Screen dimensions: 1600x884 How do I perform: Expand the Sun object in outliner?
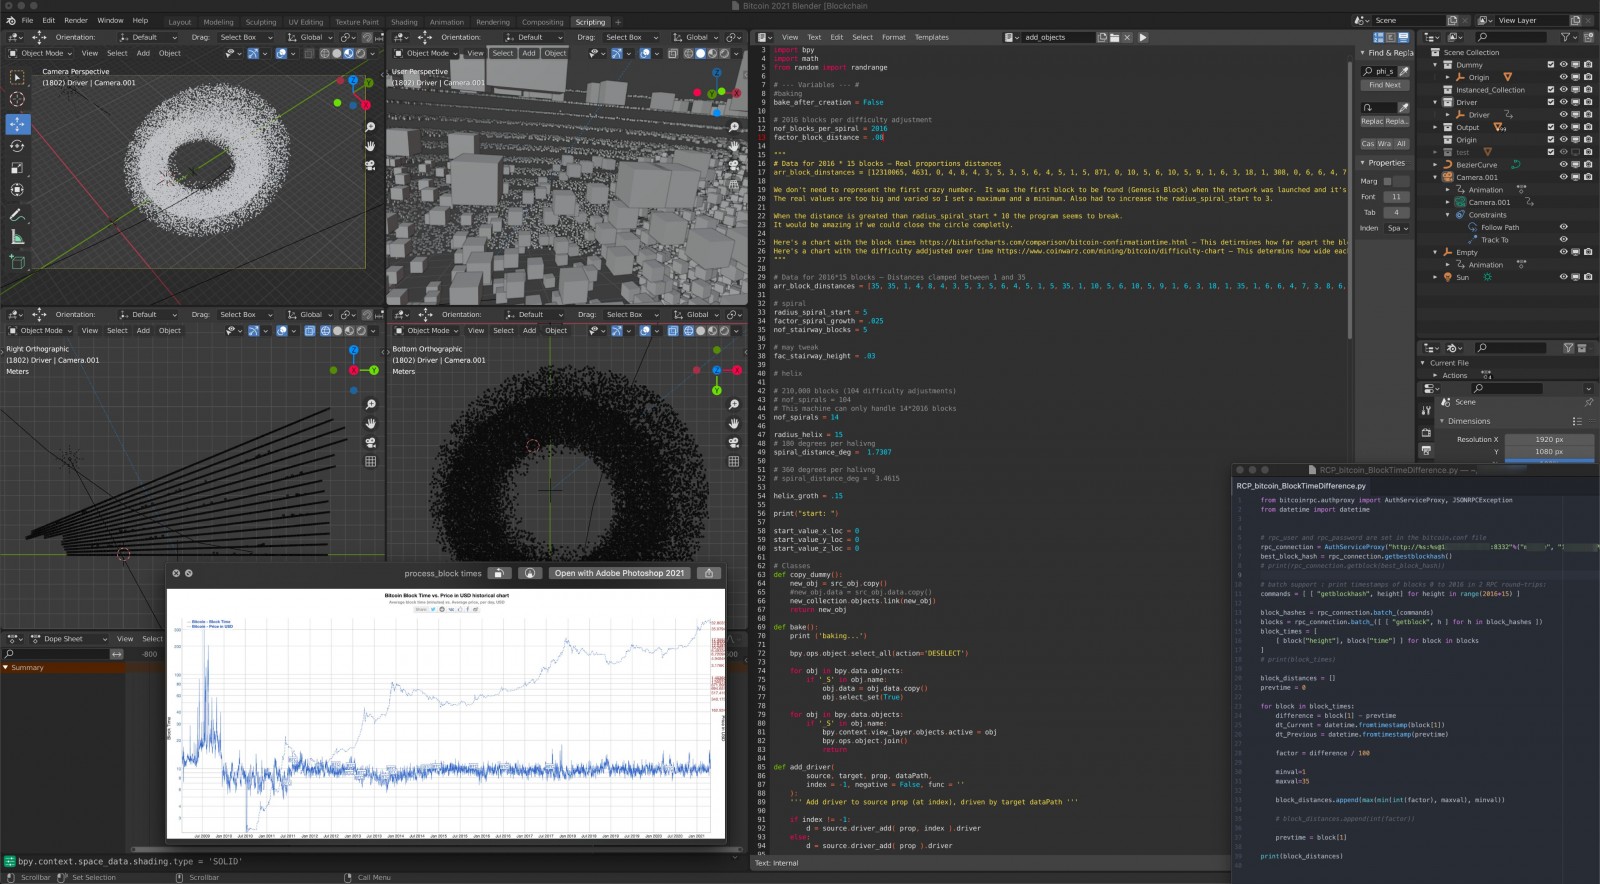click(x=1435, y=277)
